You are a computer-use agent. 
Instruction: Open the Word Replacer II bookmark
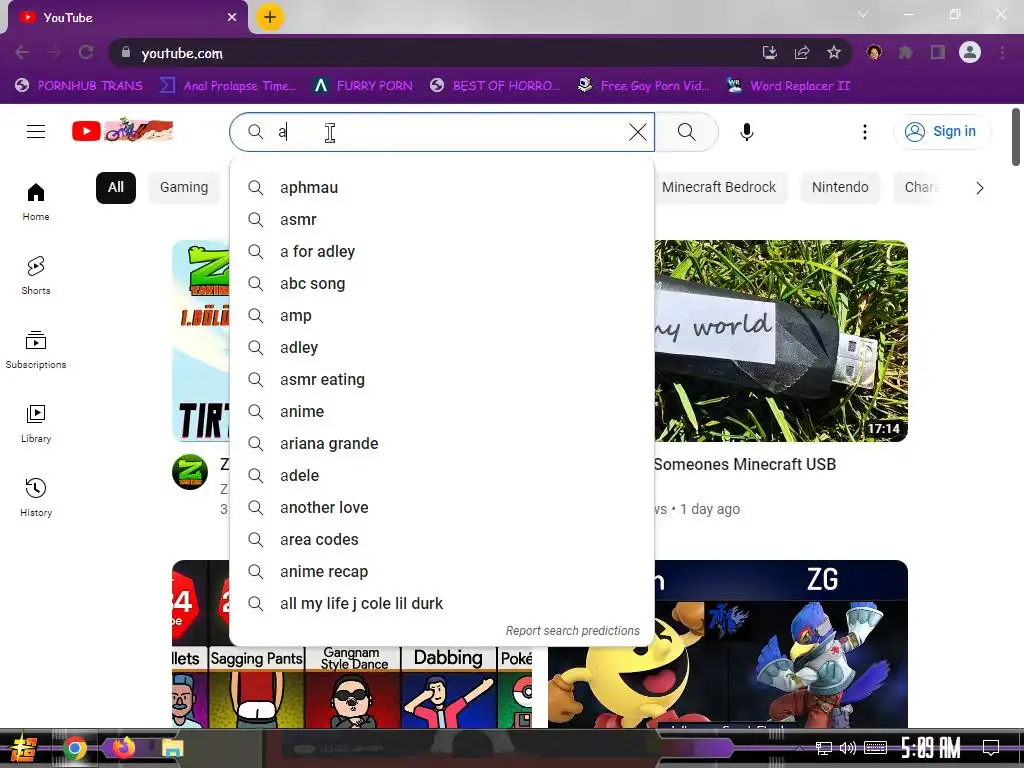tap(788, 86)
